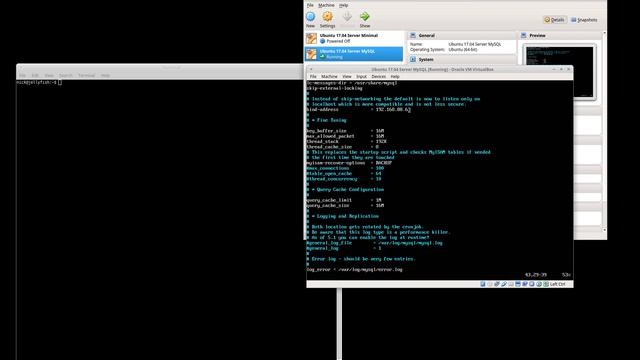Click the Ubuntu 17.04 Server MySQL VM icon
640x360 pixels.
click(311, 54)
